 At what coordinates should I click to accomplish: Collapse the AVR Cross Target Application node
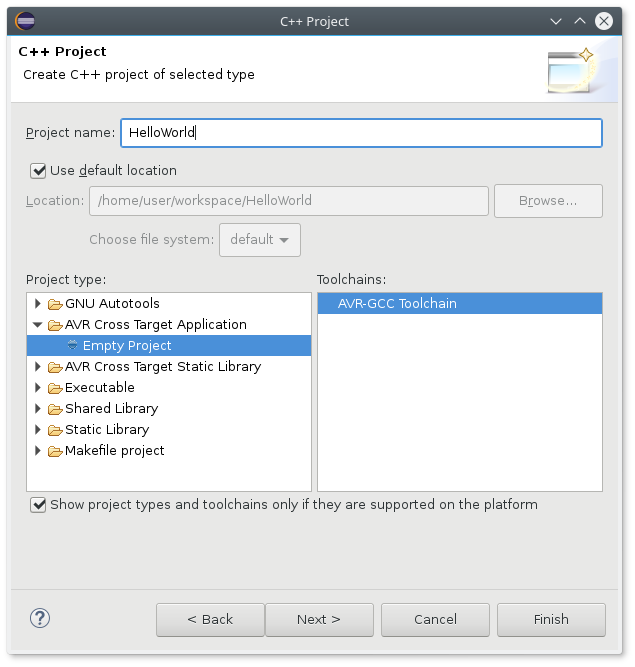click(37, 325)
